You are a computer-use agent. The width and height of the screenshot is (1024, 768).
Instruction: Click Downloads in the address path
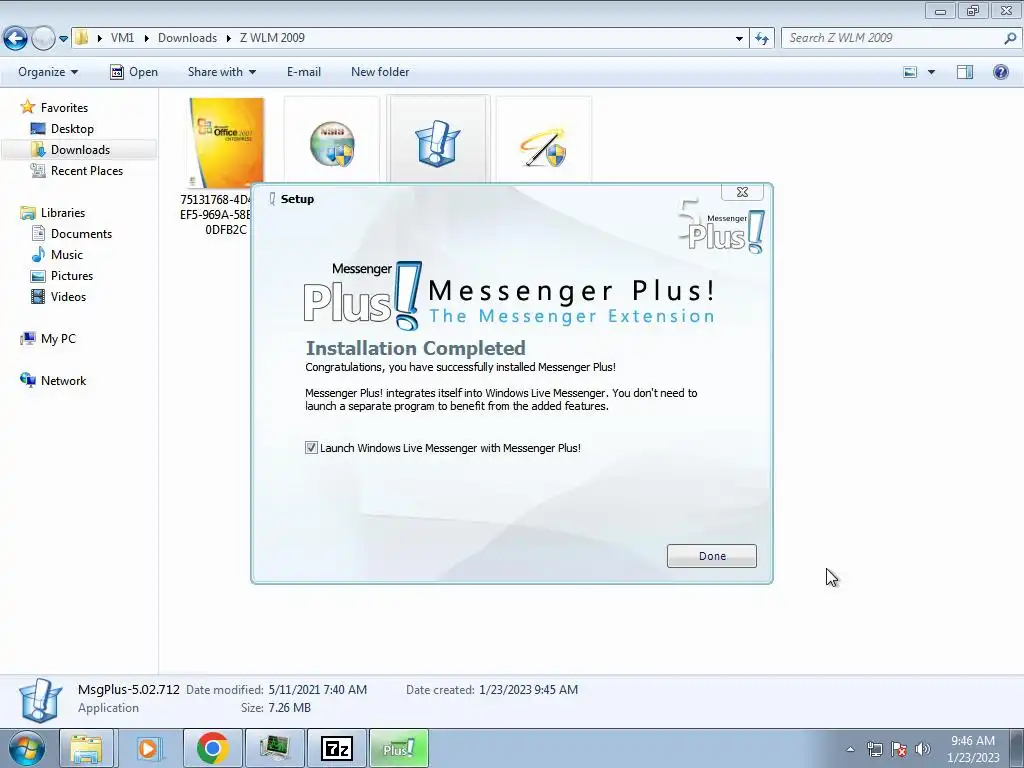(187, 38)
